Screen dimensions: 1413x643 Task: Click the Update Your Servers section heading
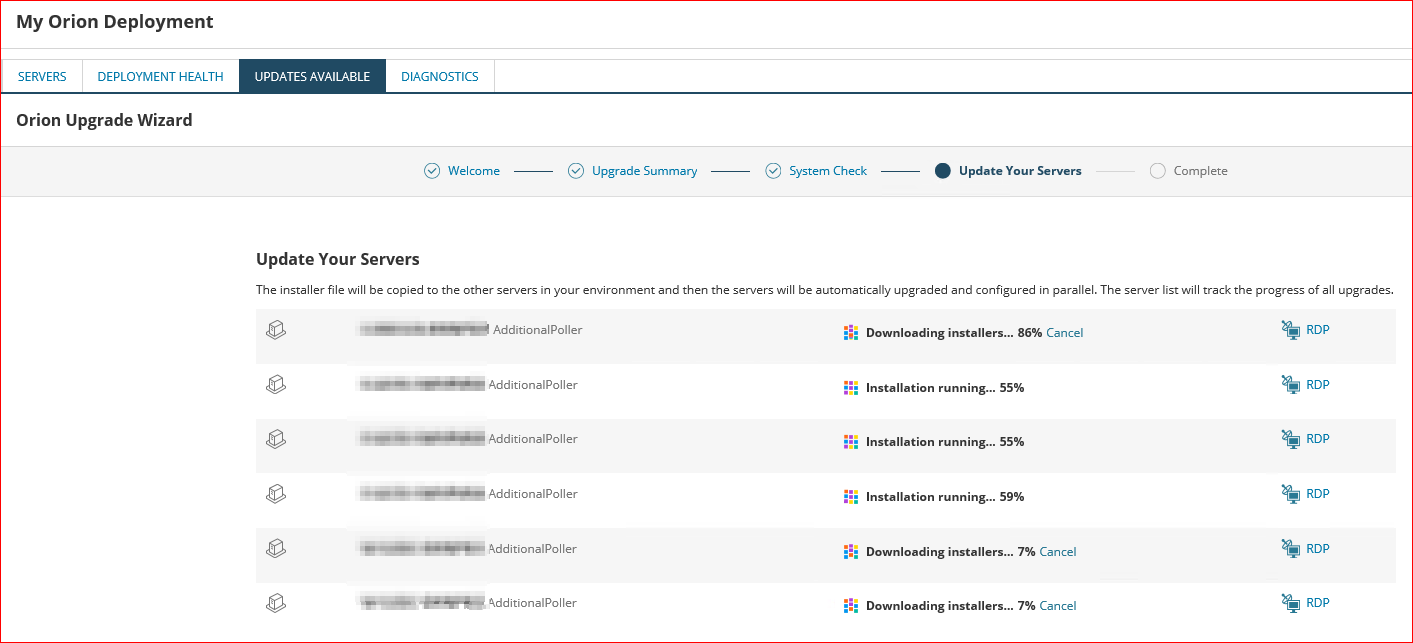point(338,259)
